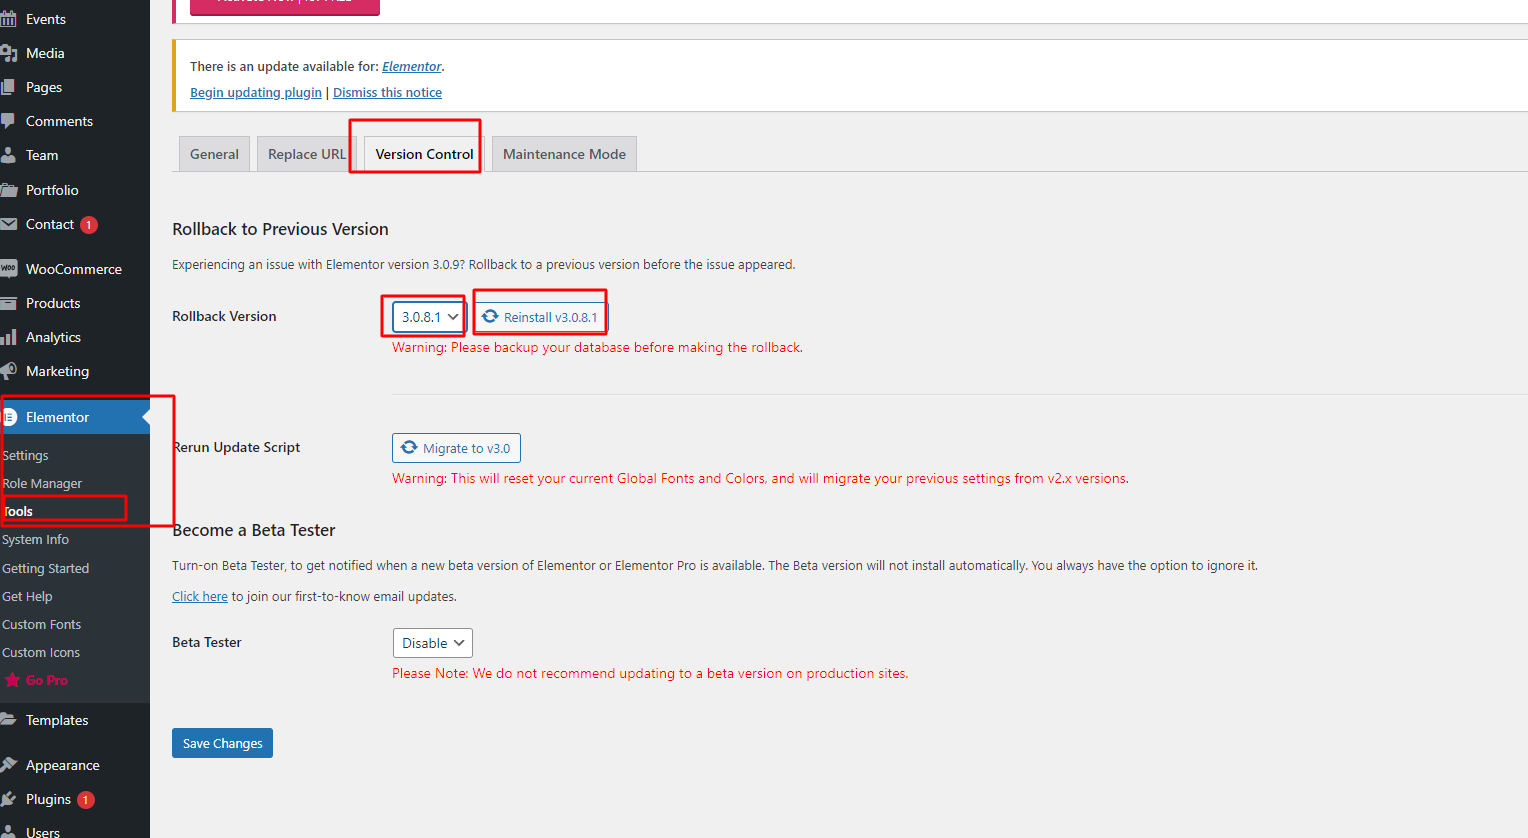Image resolution: width=1528 pixels, height=838 pixels.
Task: Click the Plugins plug icon
Action: click(x=8, y=799)
